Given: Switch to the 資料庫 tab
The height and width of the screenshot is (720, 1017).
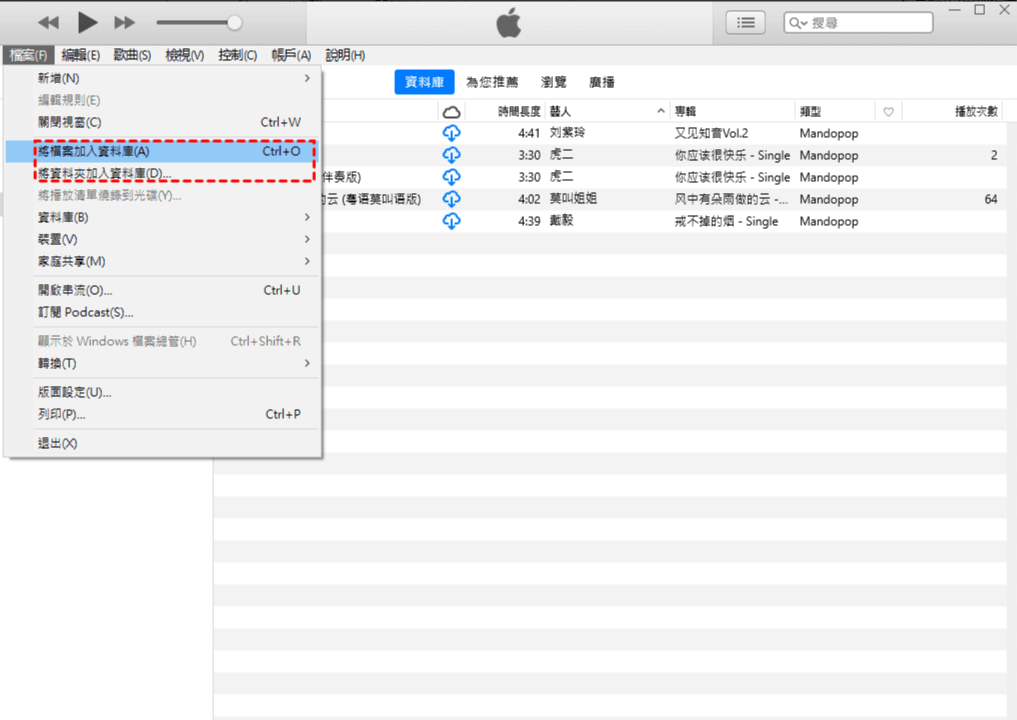Looking at the screenshot, I should pos(424,82).
